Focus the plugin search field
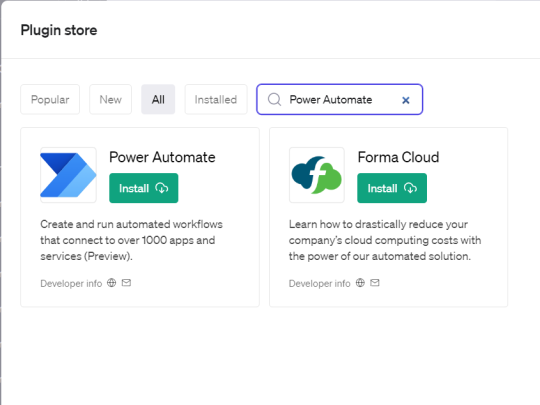Viewport: 540px width, 405px height. pos(340,100)
